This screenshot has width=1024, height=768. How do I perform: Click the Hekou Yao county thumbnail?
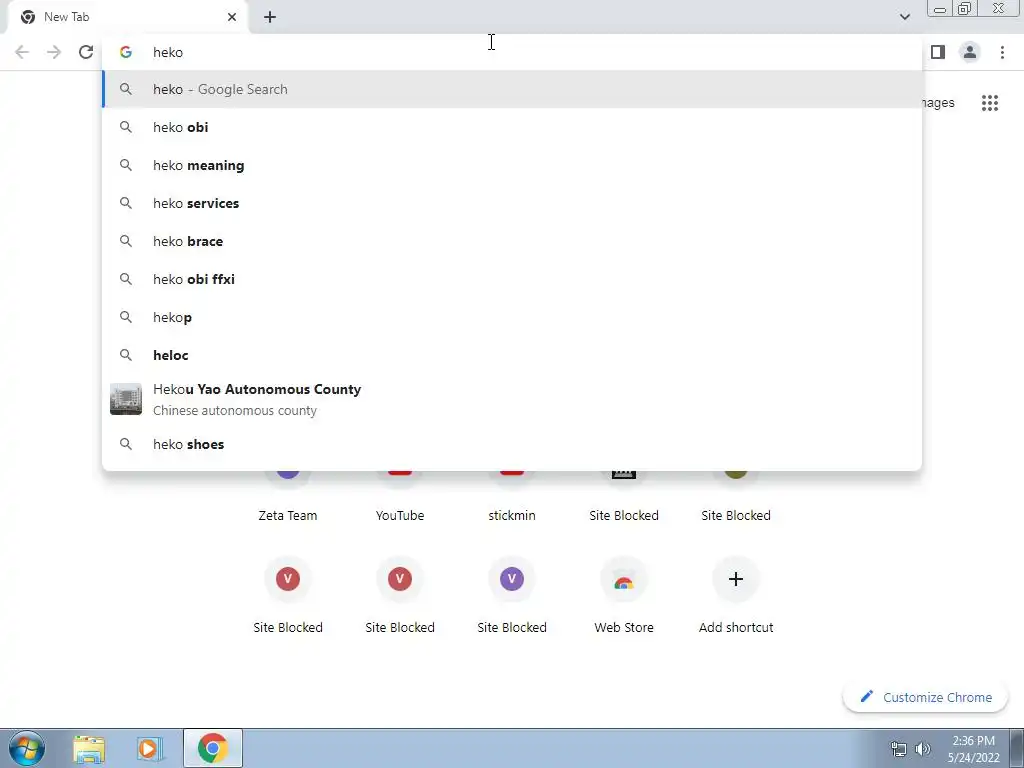(x=126, y=399)
